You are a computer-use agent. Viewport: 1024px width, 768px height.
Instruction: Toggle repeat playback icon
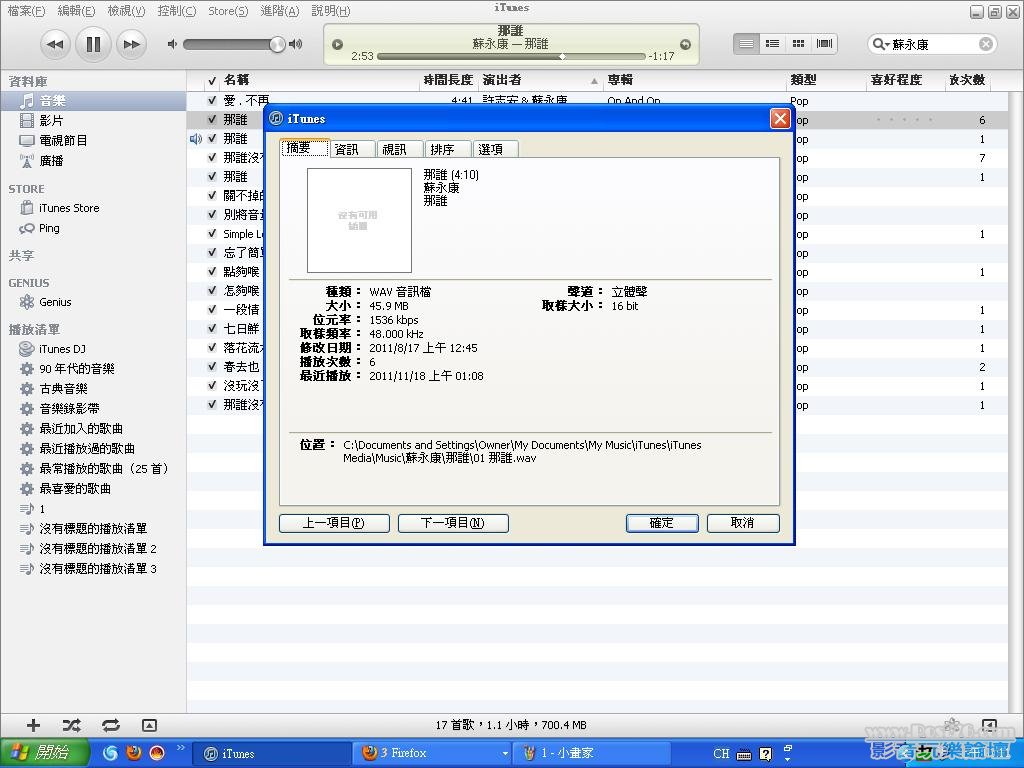(x=111, y=725)
